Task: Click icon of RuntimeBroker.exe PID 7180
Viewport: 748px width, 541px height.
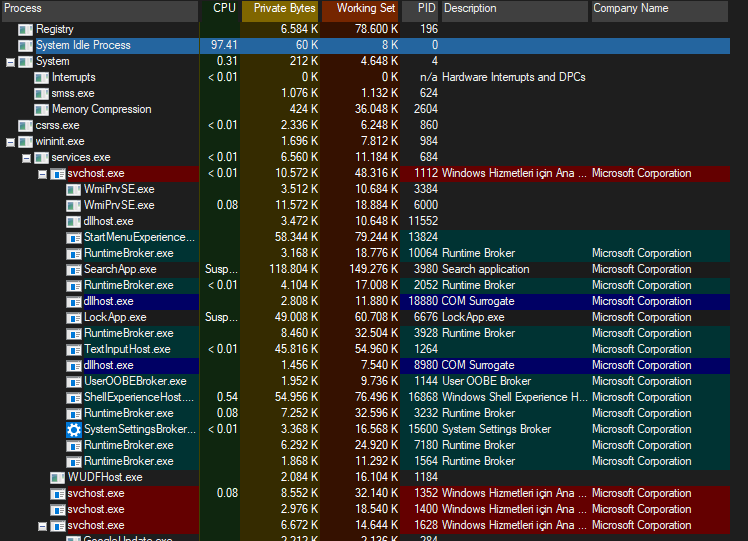Action: tap(74, 446)
